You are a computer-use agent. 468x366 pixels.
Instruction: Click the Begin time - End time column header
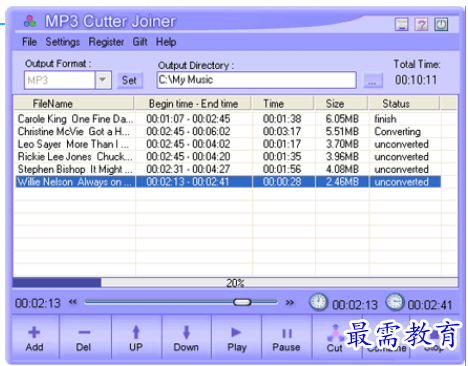pyautogui.click(x=193, y=104)
